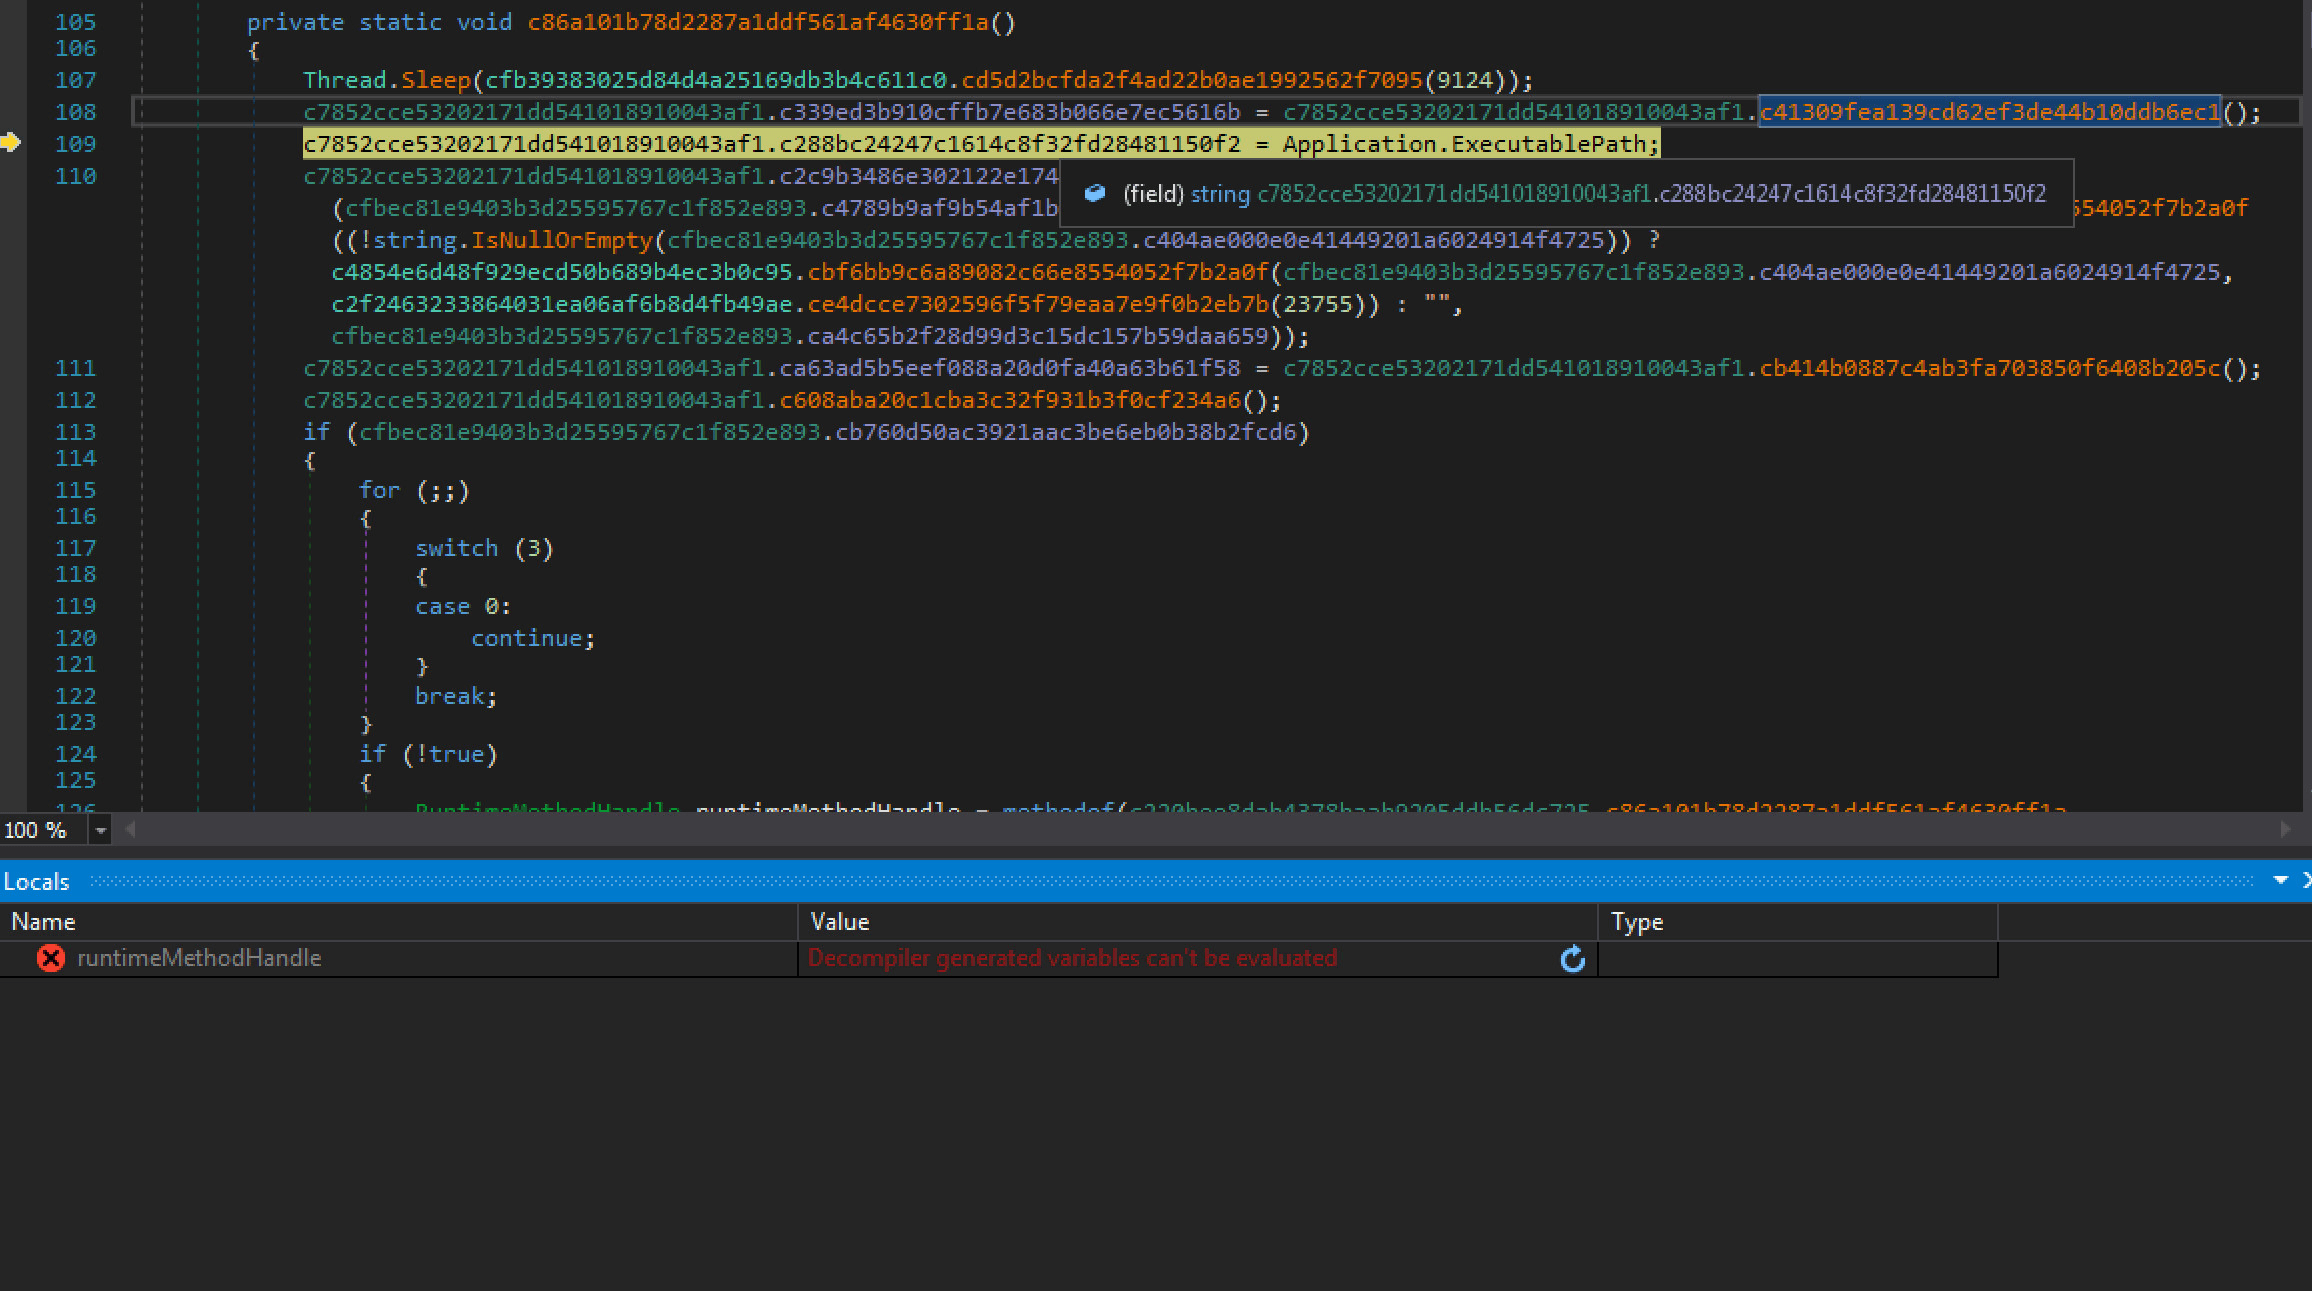Click 'case 0:' on line 119
The height and width of the screenshot is (1291, 2312).
463,606
